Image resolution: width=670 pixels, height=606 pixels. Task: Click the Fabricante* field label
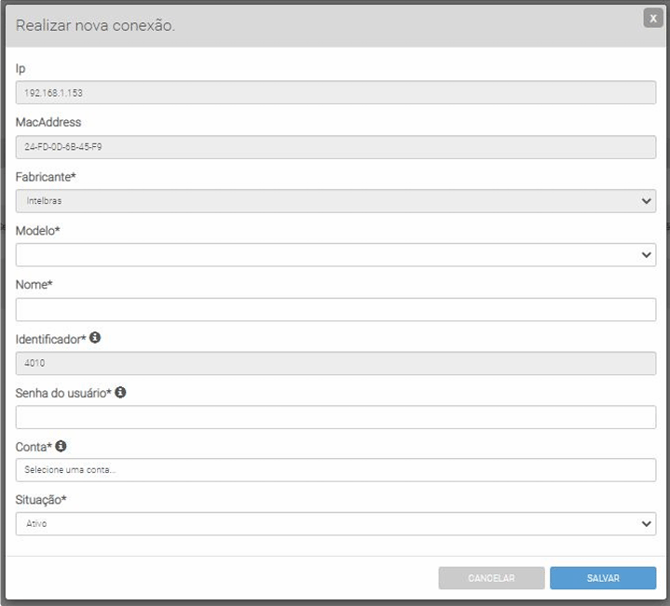45,176
